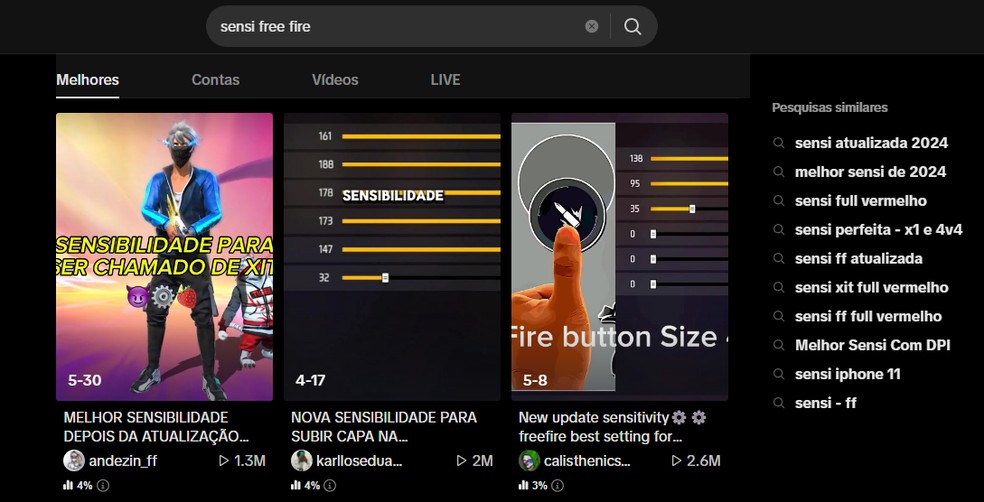Click the info icon under calisthenics

tap(557, 486)
